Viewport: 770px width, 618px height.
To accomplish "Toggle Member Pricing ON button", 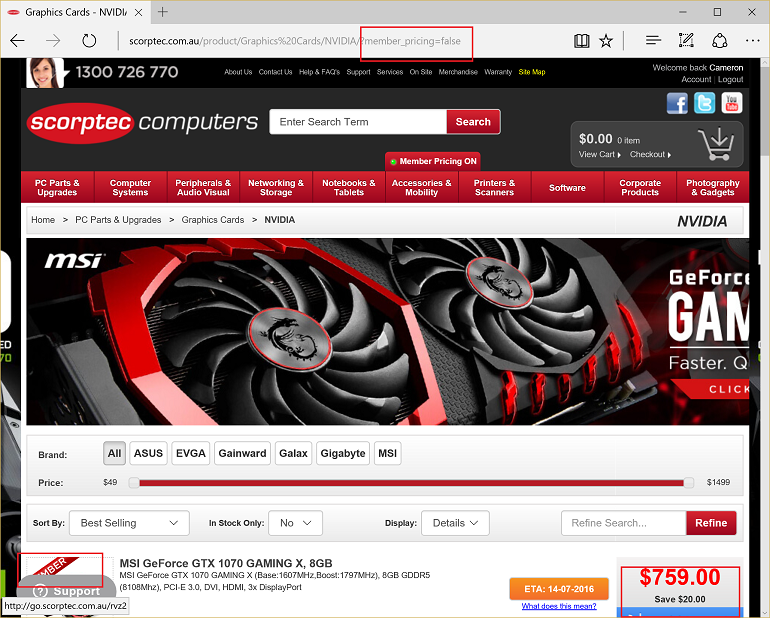I will 433,161.
